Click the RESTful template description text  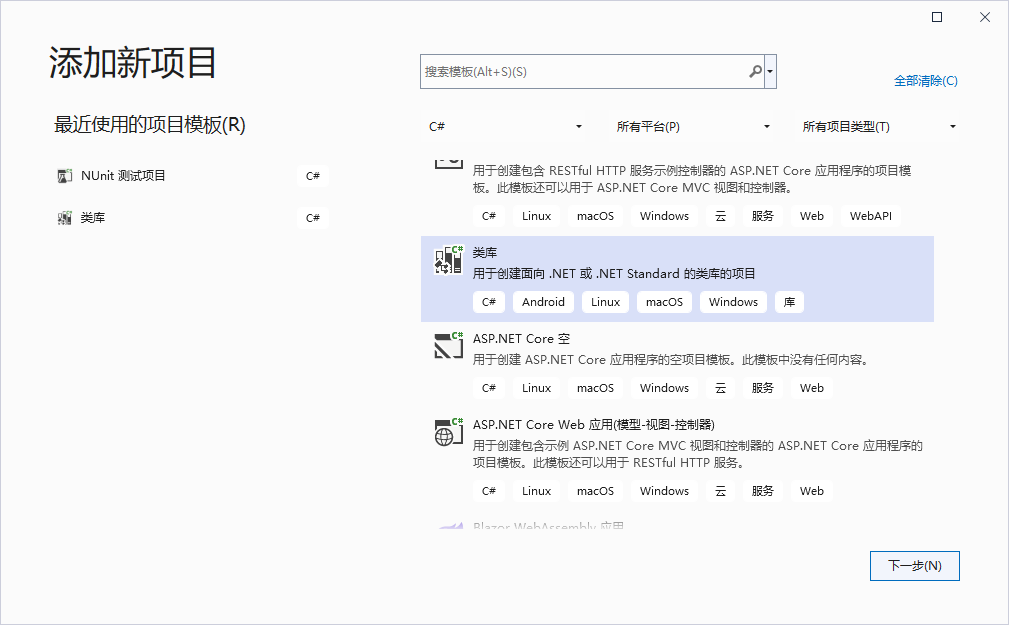coord(692,179)
